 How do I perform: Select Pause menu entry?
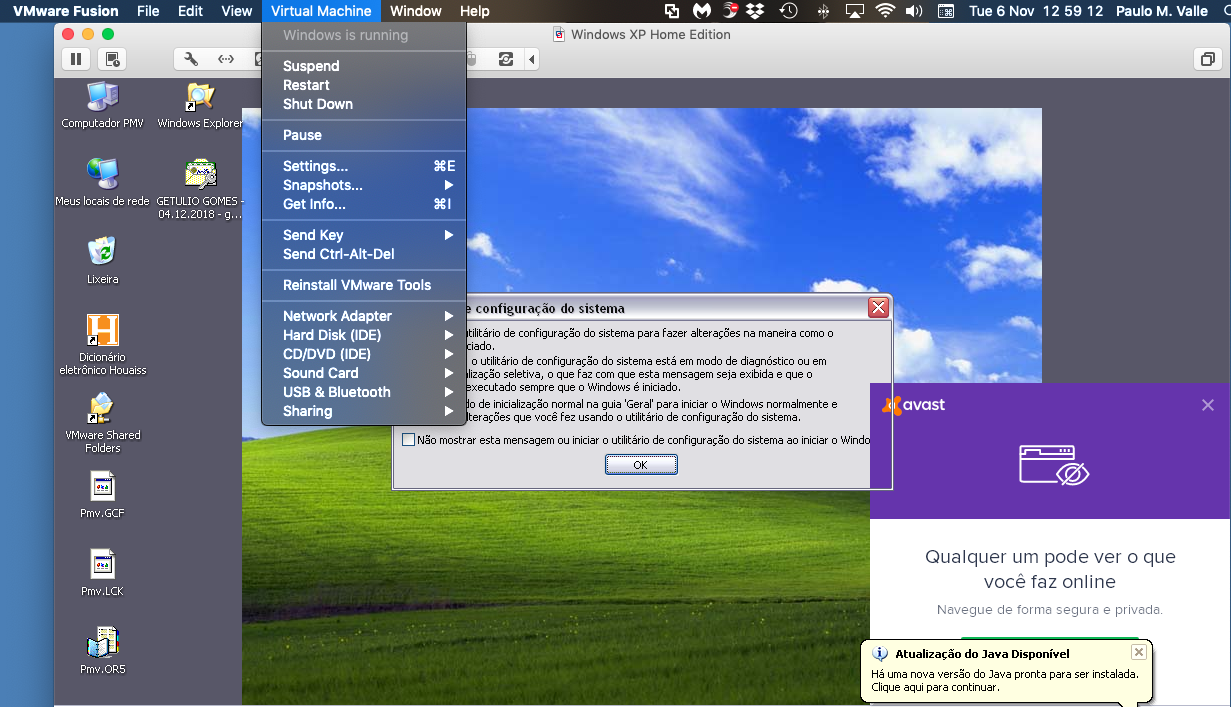click(x=364, y=135)
